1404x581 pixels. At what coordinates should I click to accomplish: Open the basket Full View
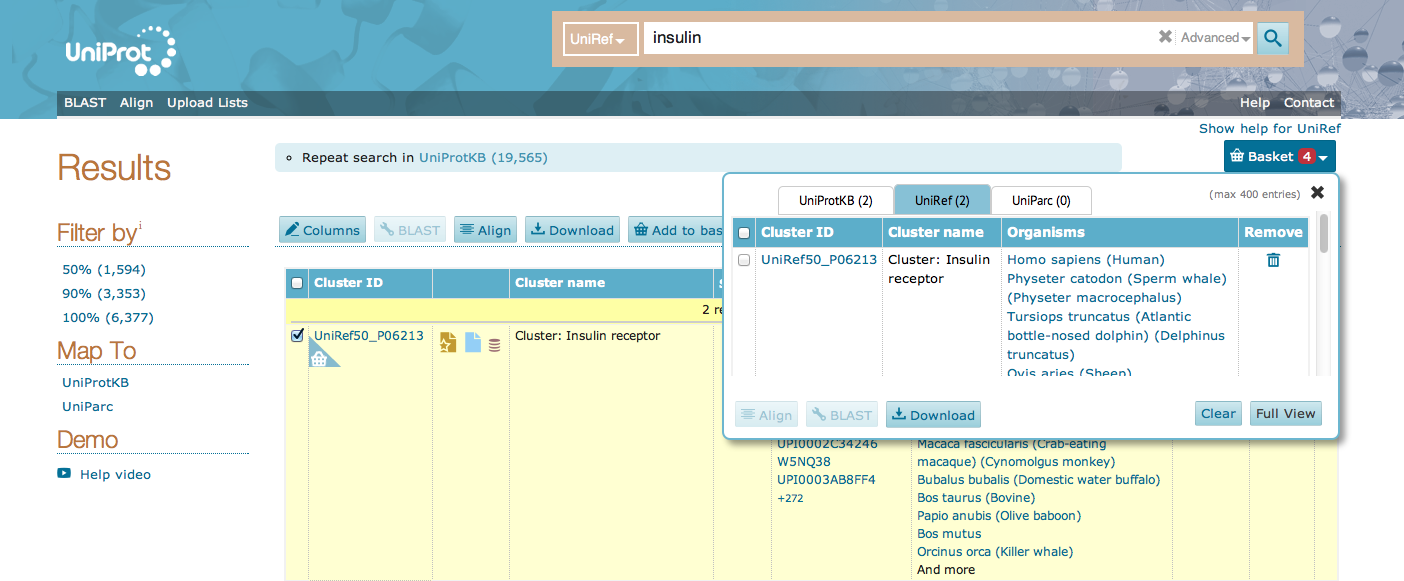click(1286, 414)
